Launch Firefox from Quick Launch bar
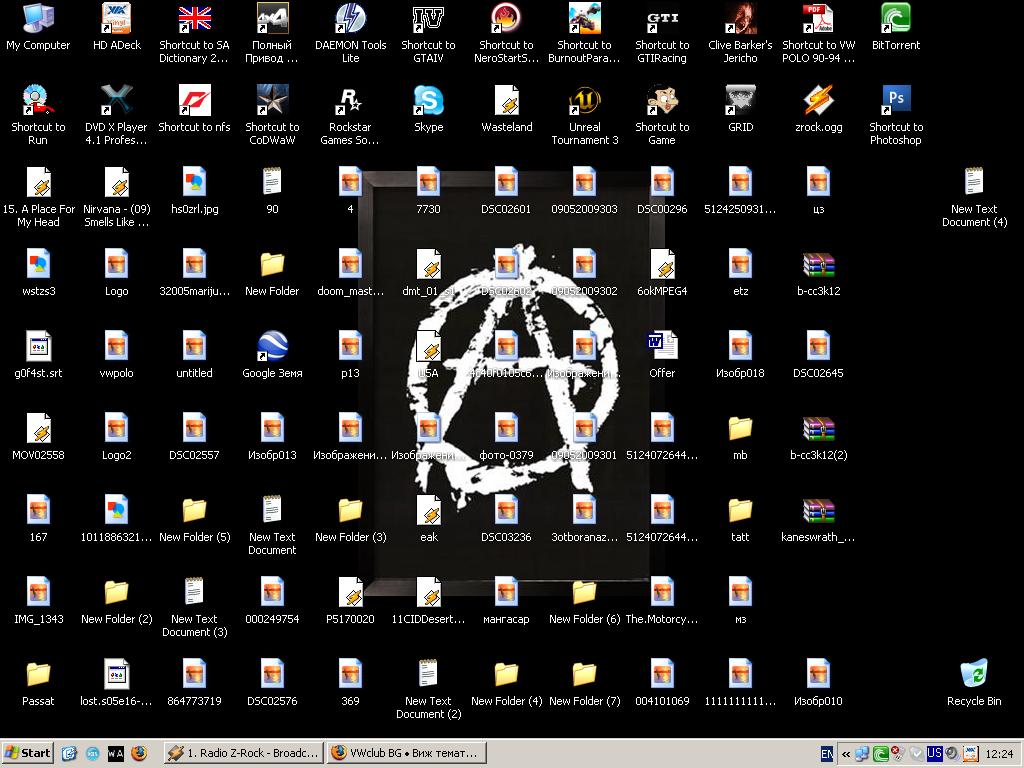This screenshot has height=768, width=1024. pos(139,753)
